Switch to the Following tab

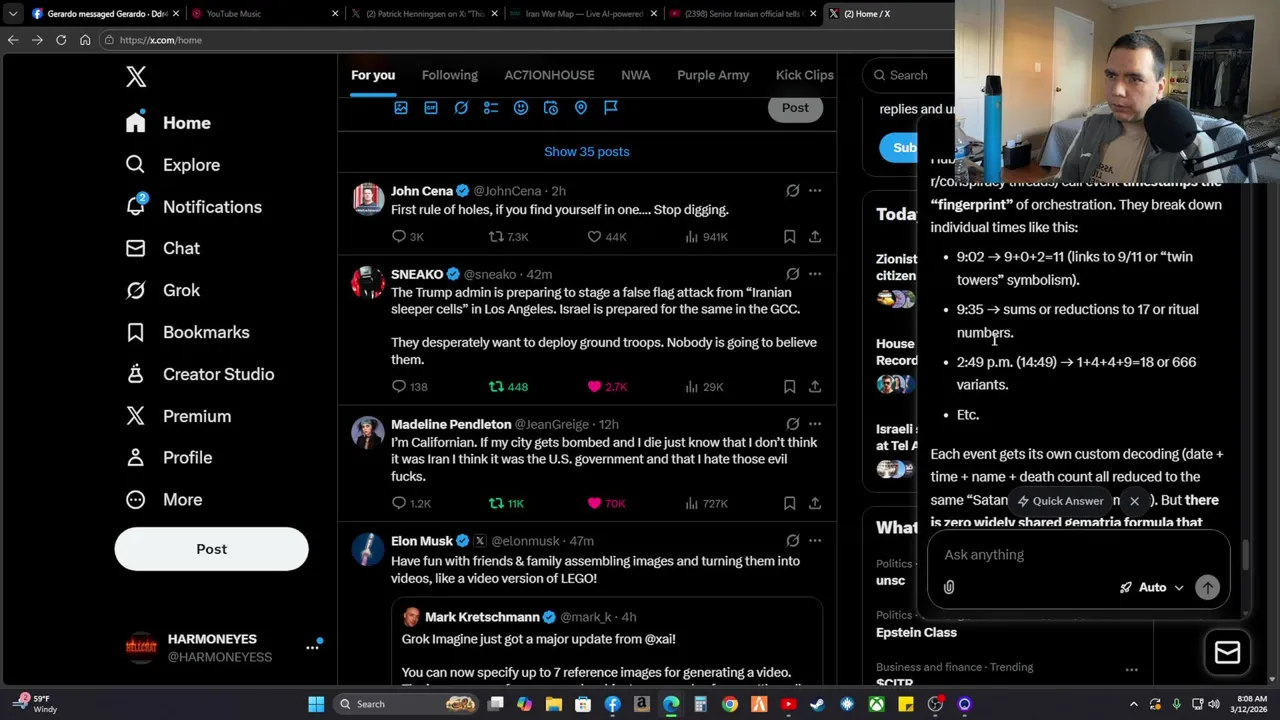click(449, 75)
